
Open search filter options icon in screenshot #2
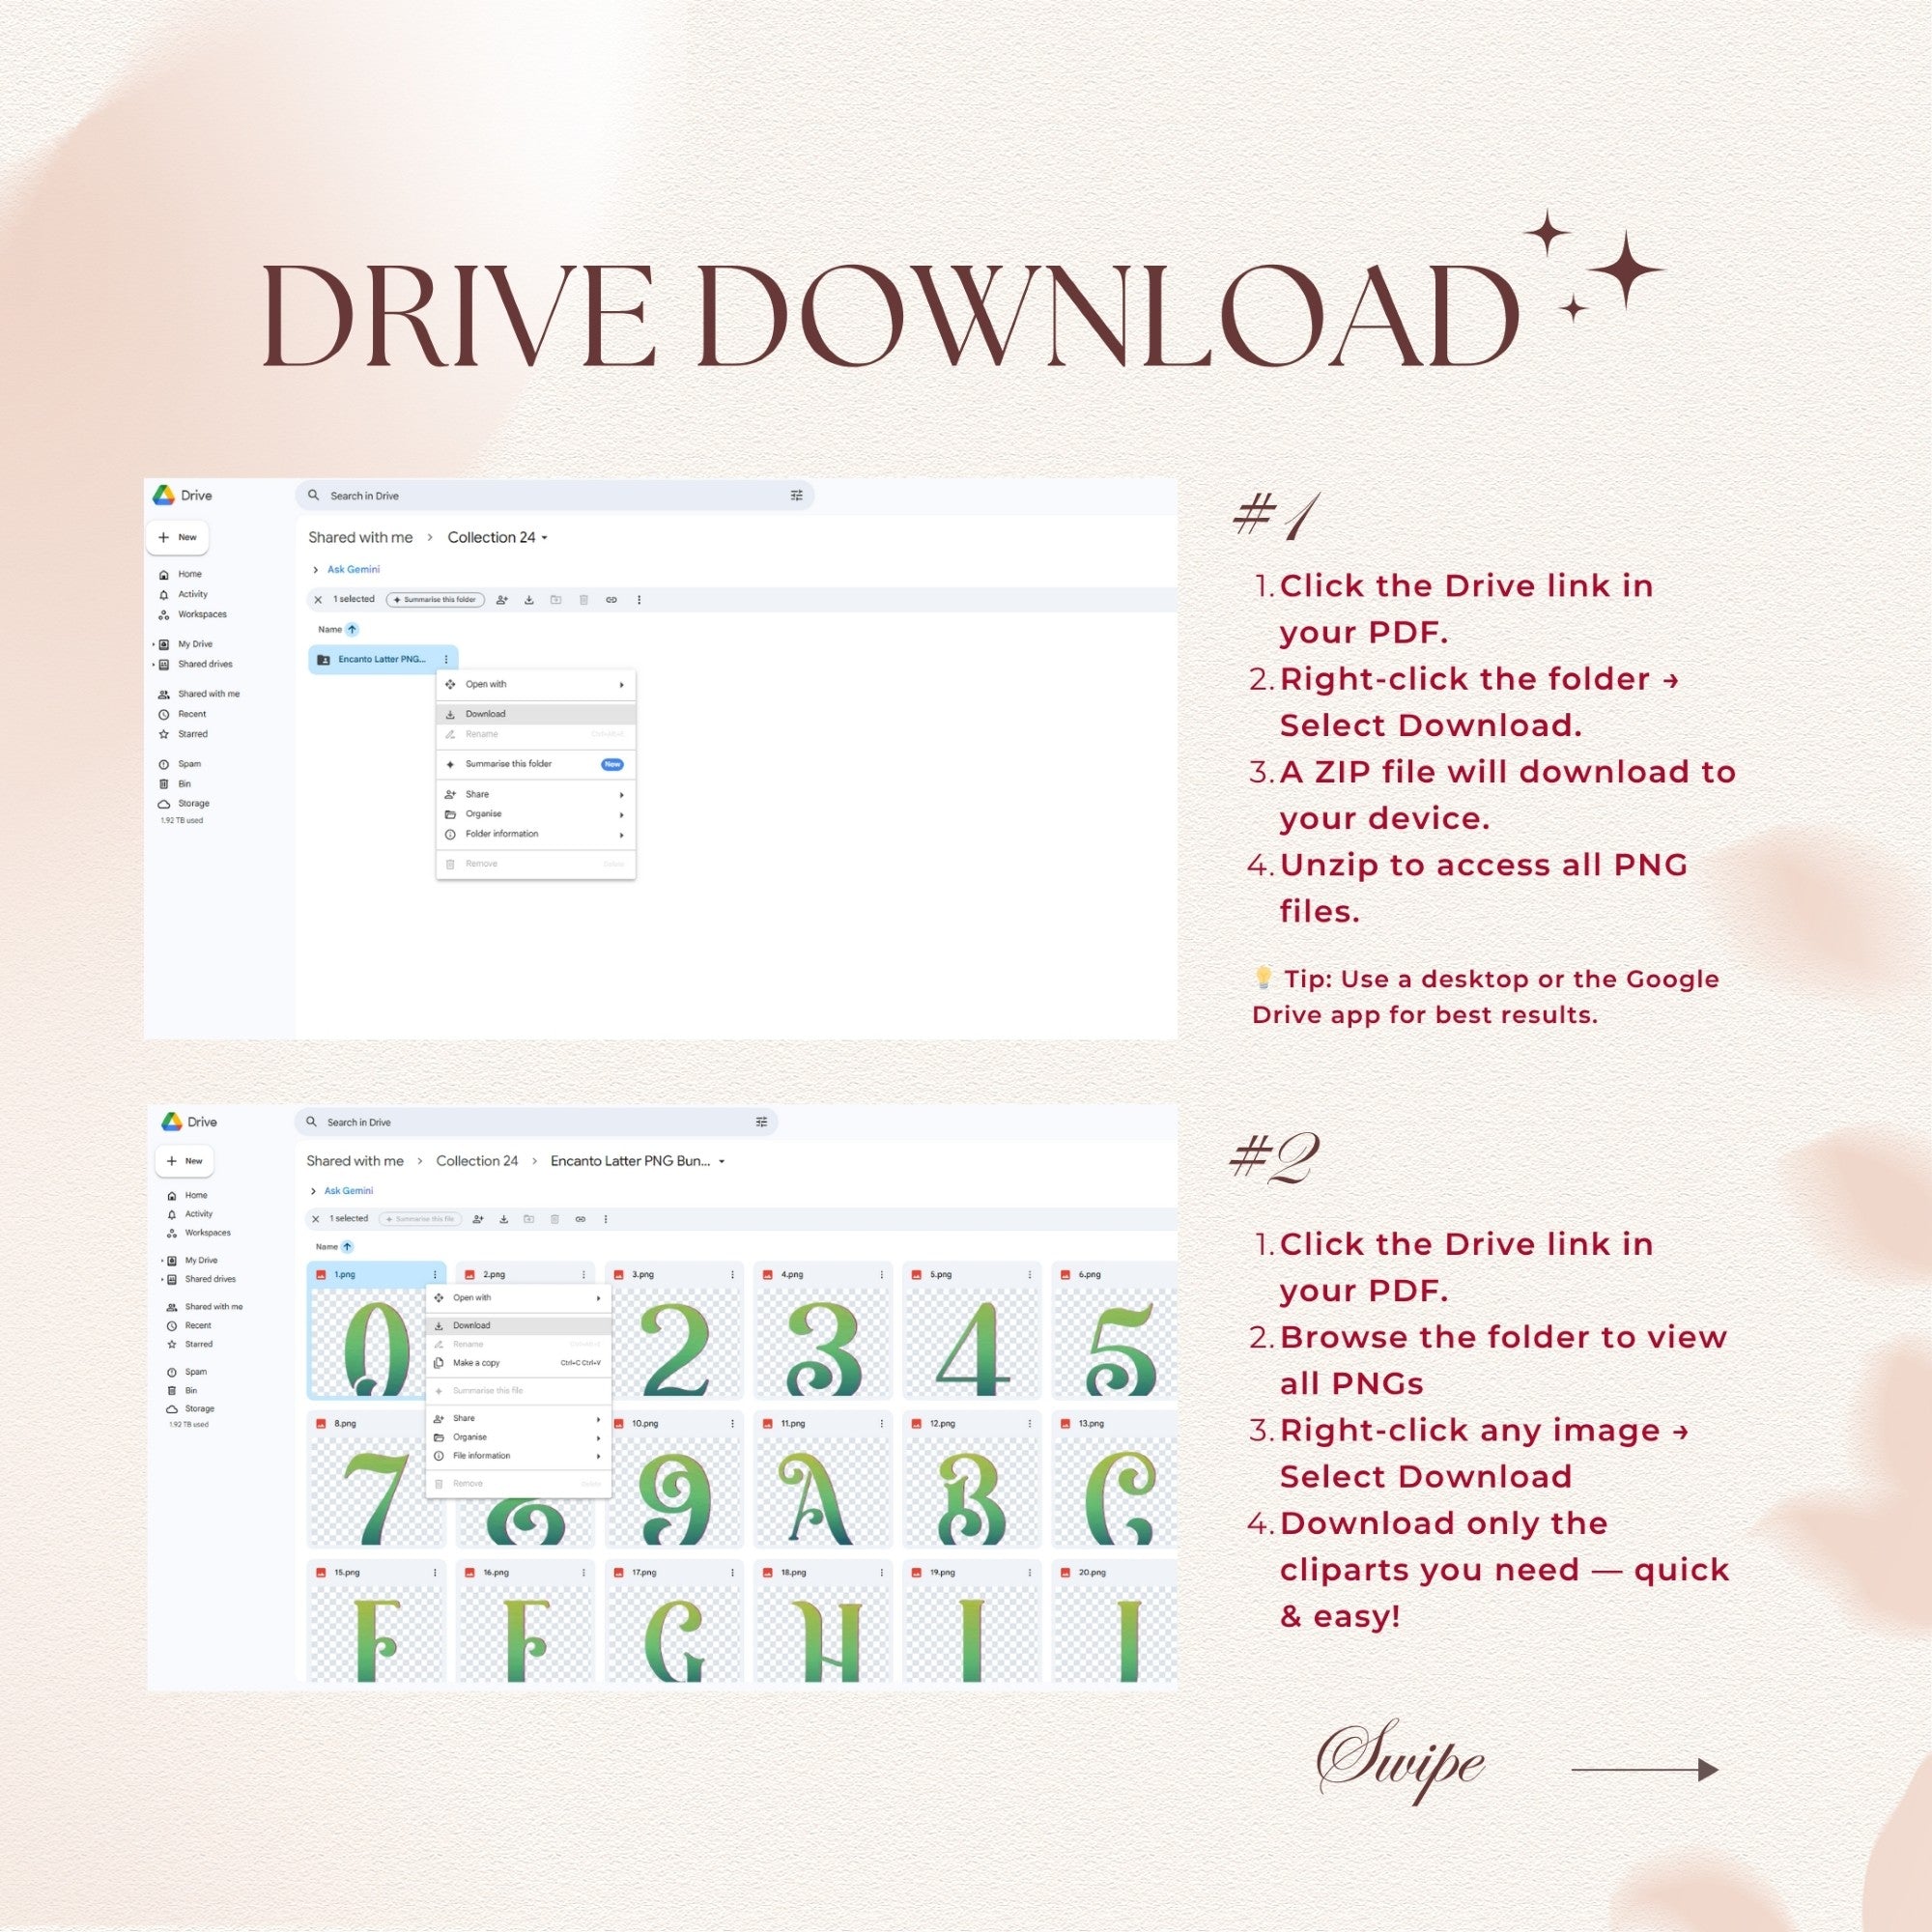pos(762,1122)
